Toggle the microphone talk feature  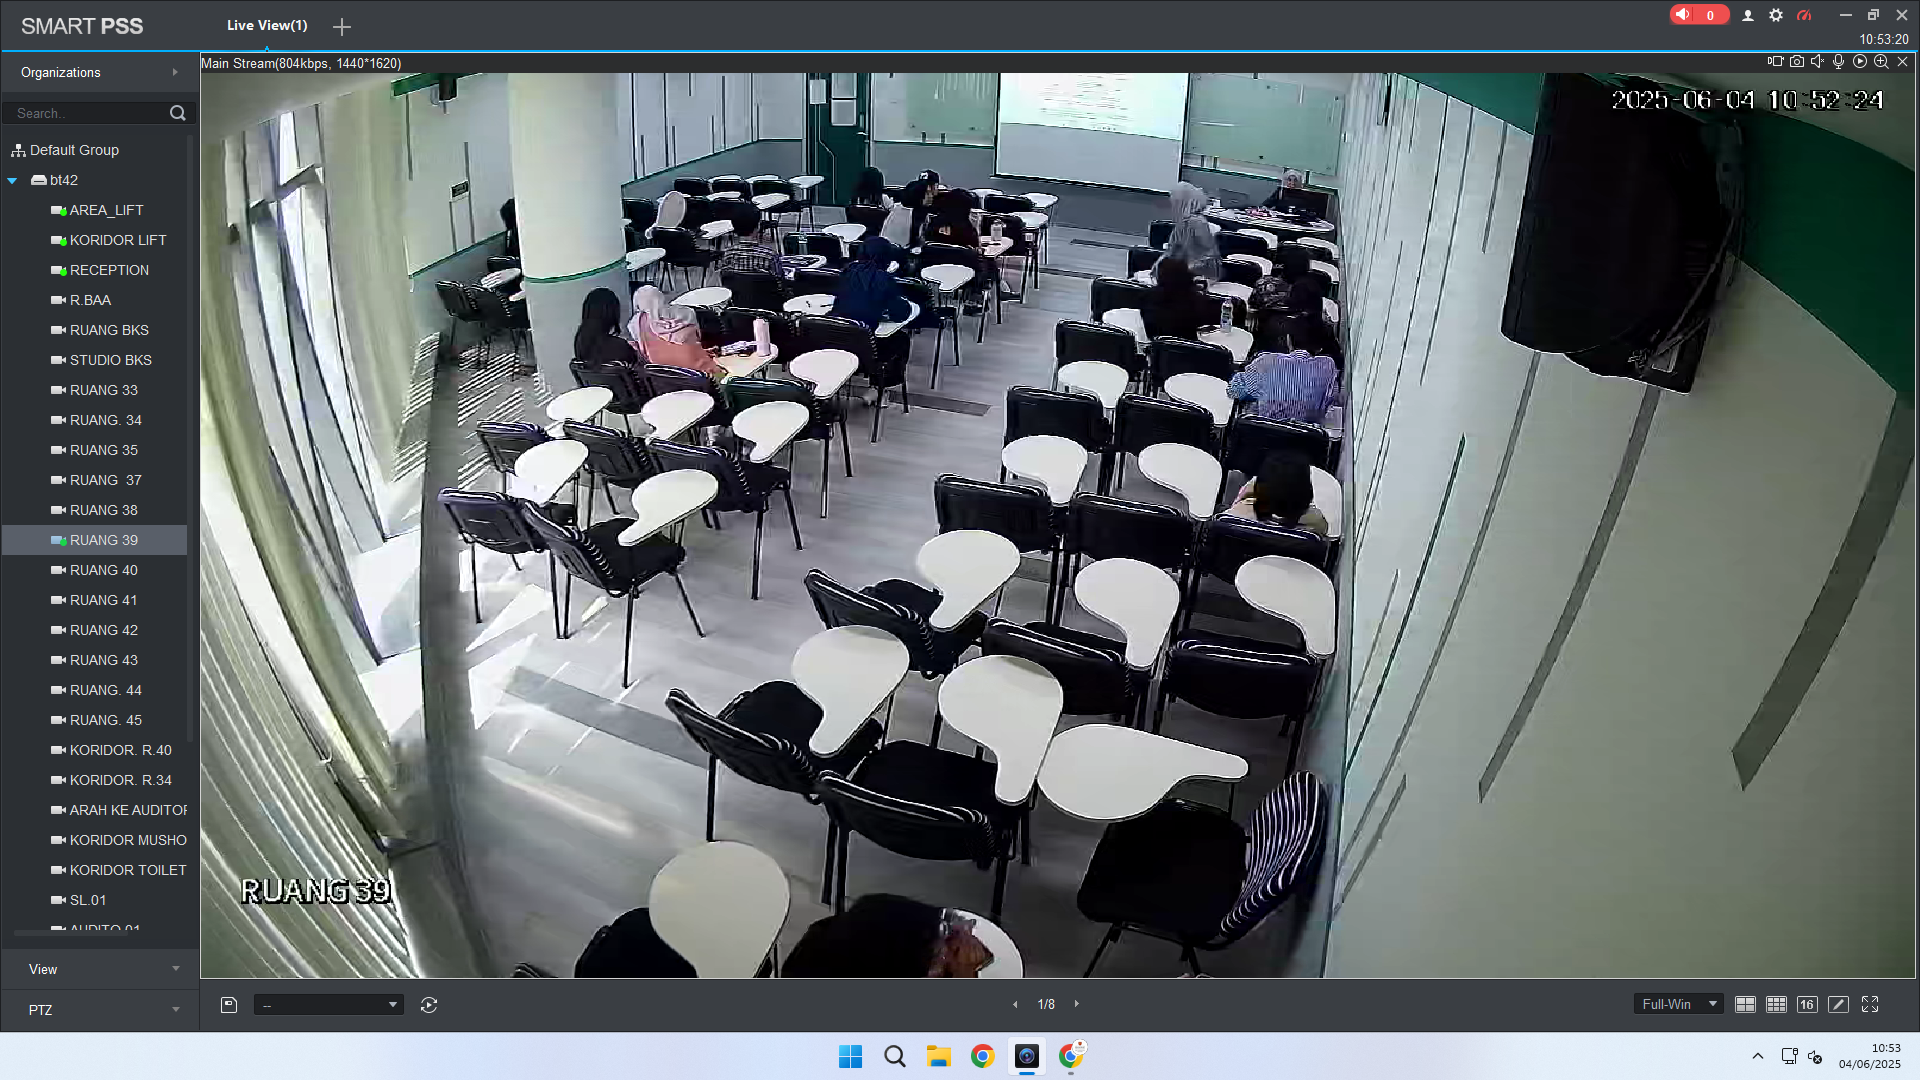tap(1839, 61)
